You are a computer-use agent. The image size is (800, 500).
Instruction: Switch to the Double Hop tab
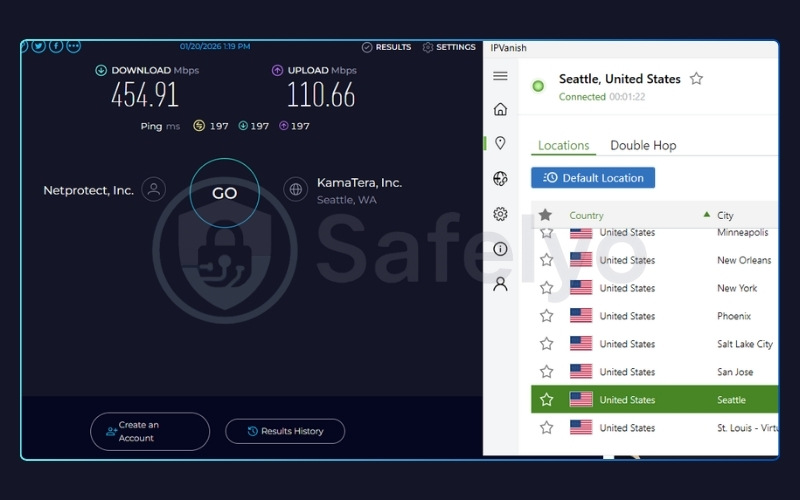[x=643, y=145]
